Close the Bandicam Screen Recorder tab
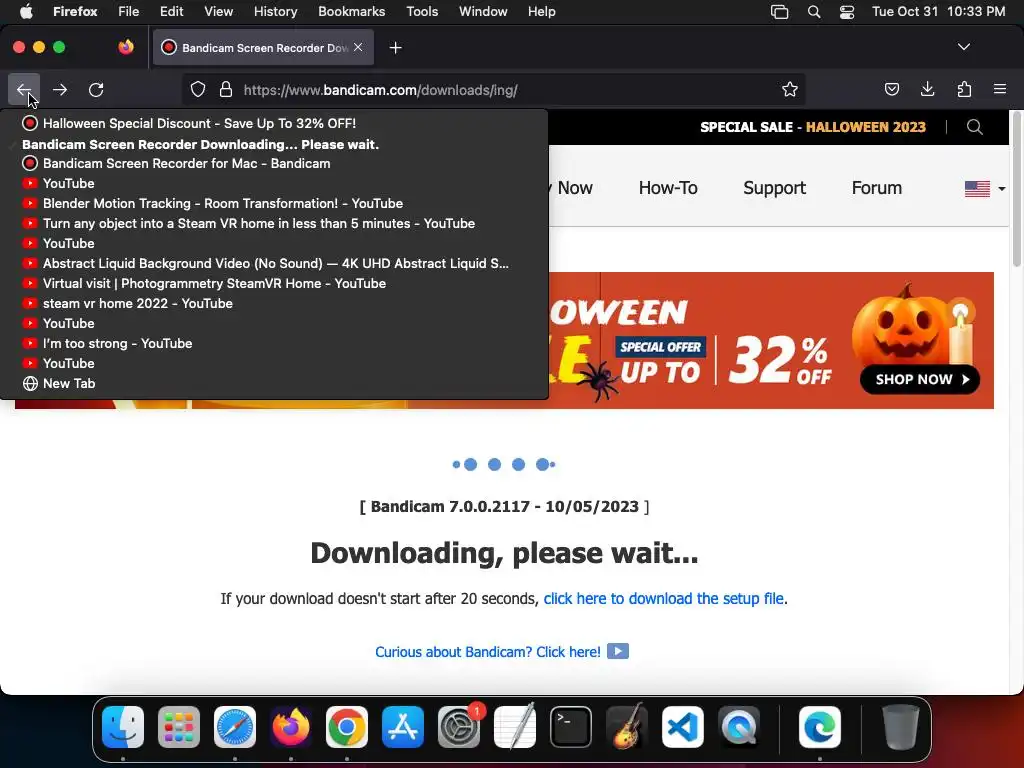The image size is (1024, 768). point(358,47)
